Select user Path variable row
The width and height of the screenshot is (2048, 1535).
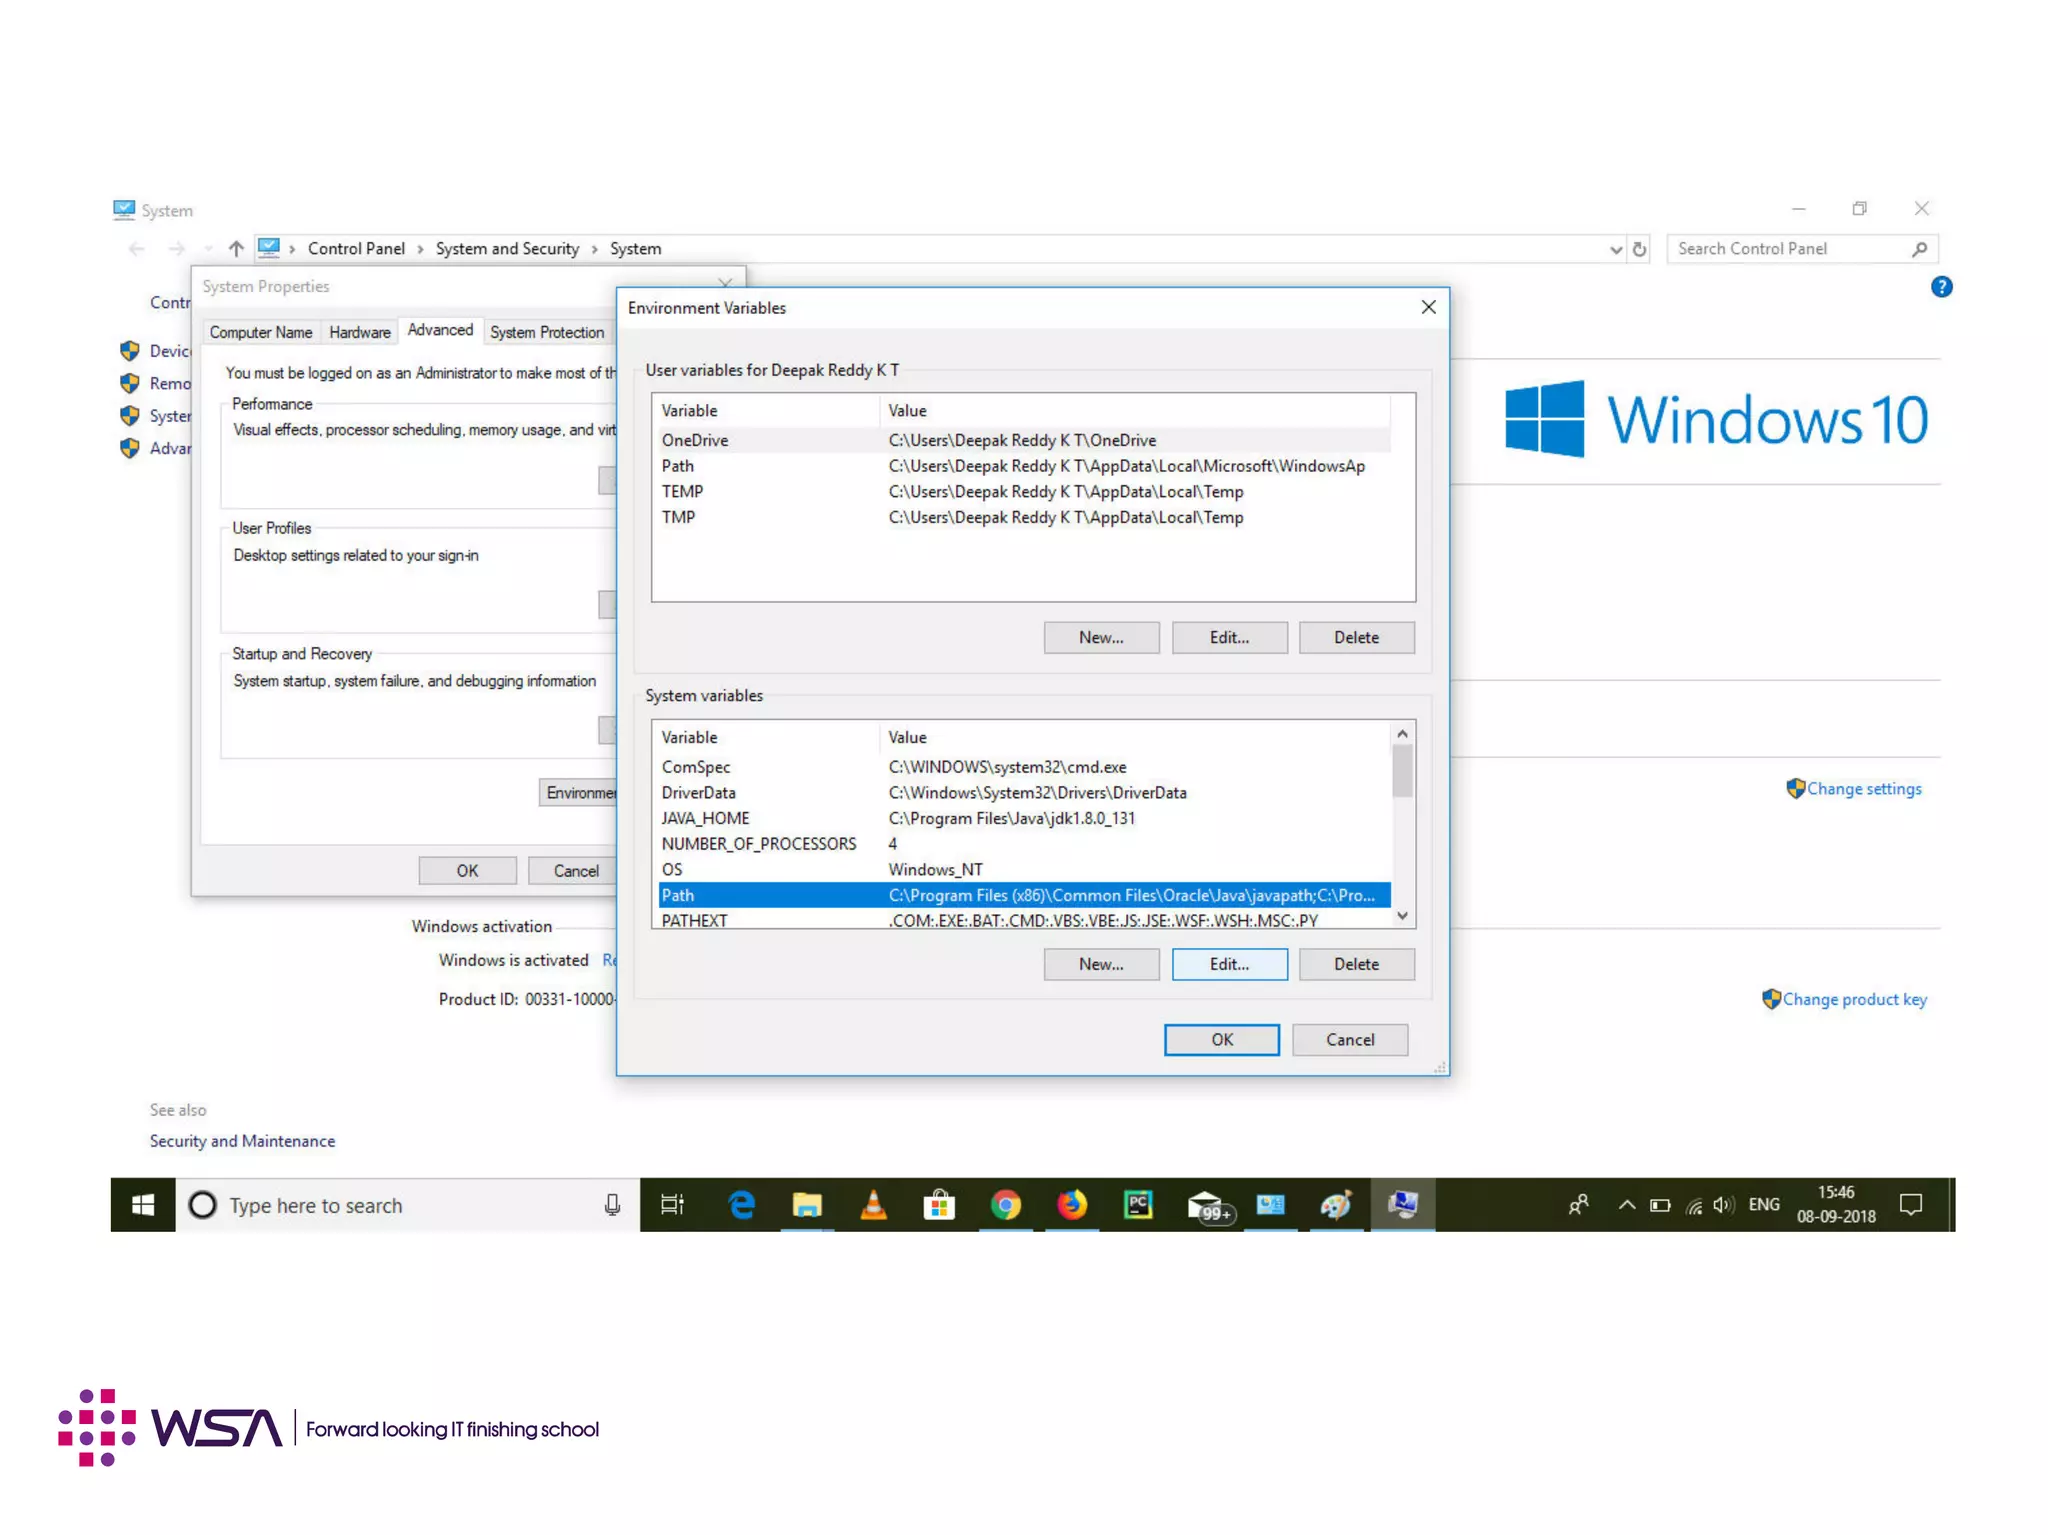[1024, 466]
